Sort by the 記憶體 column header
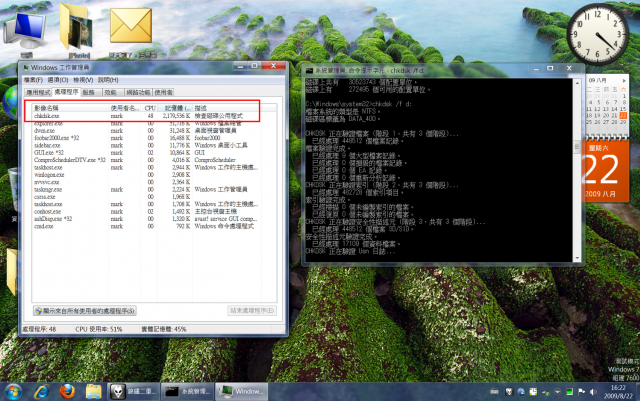The image size is (640, 401). [175, 108]
